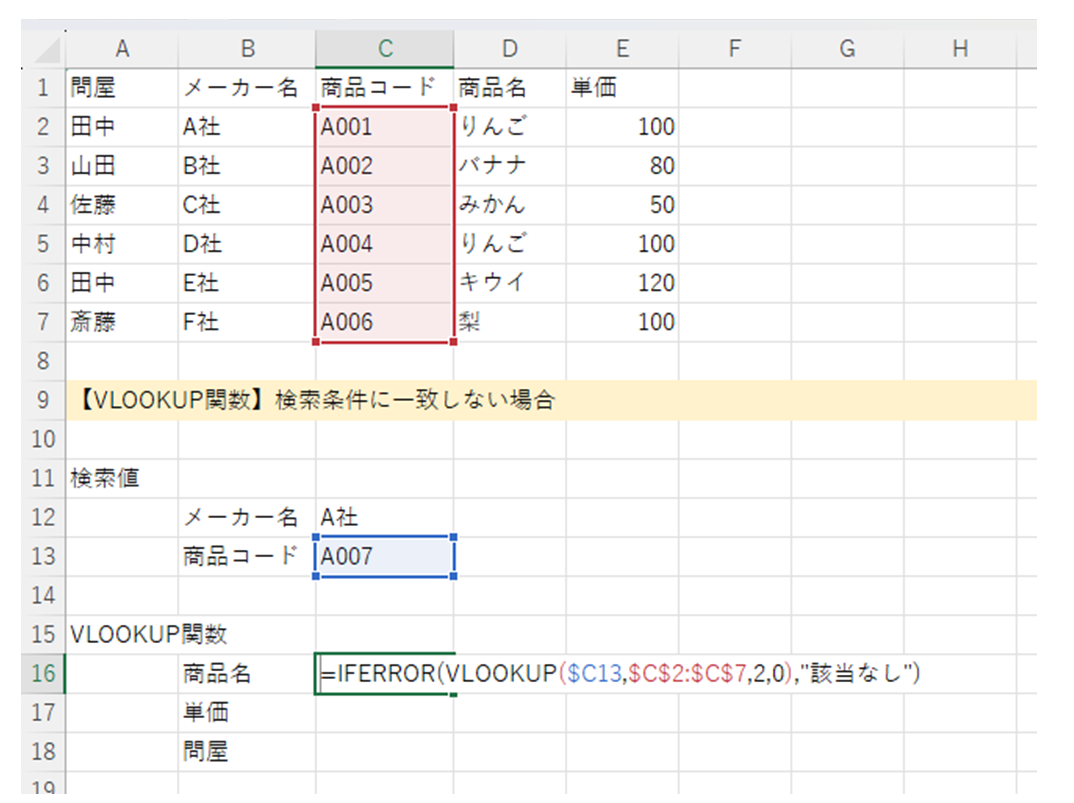
Task: Select row 10 header
Action: click(43, 439)
